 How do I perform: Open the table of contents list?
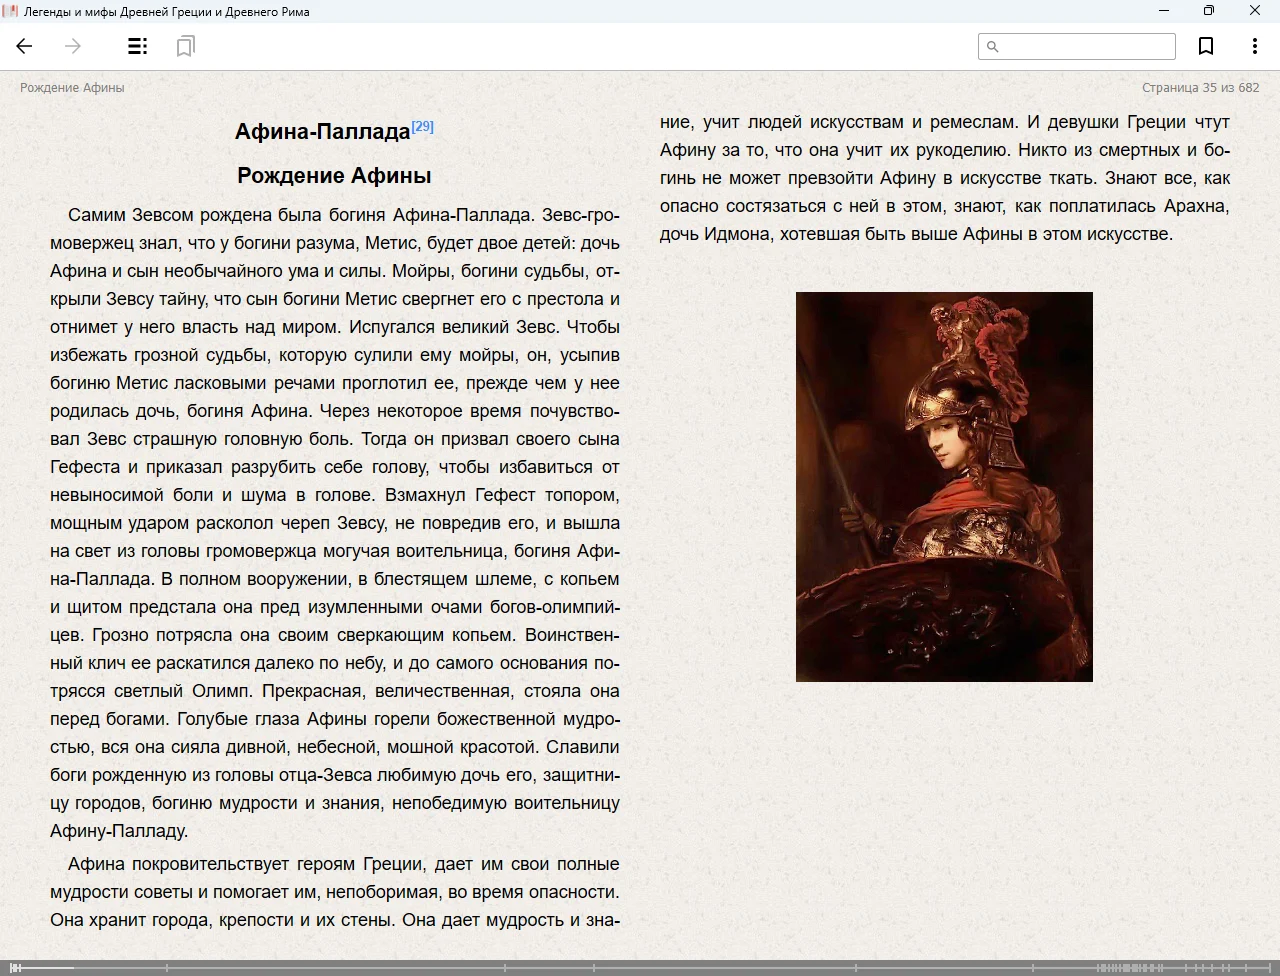coord(138,46)
